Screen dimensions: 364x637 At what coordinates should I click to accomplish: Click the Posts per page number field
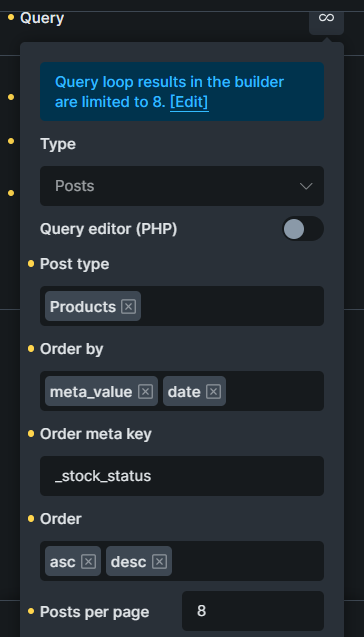click(253, 611)
